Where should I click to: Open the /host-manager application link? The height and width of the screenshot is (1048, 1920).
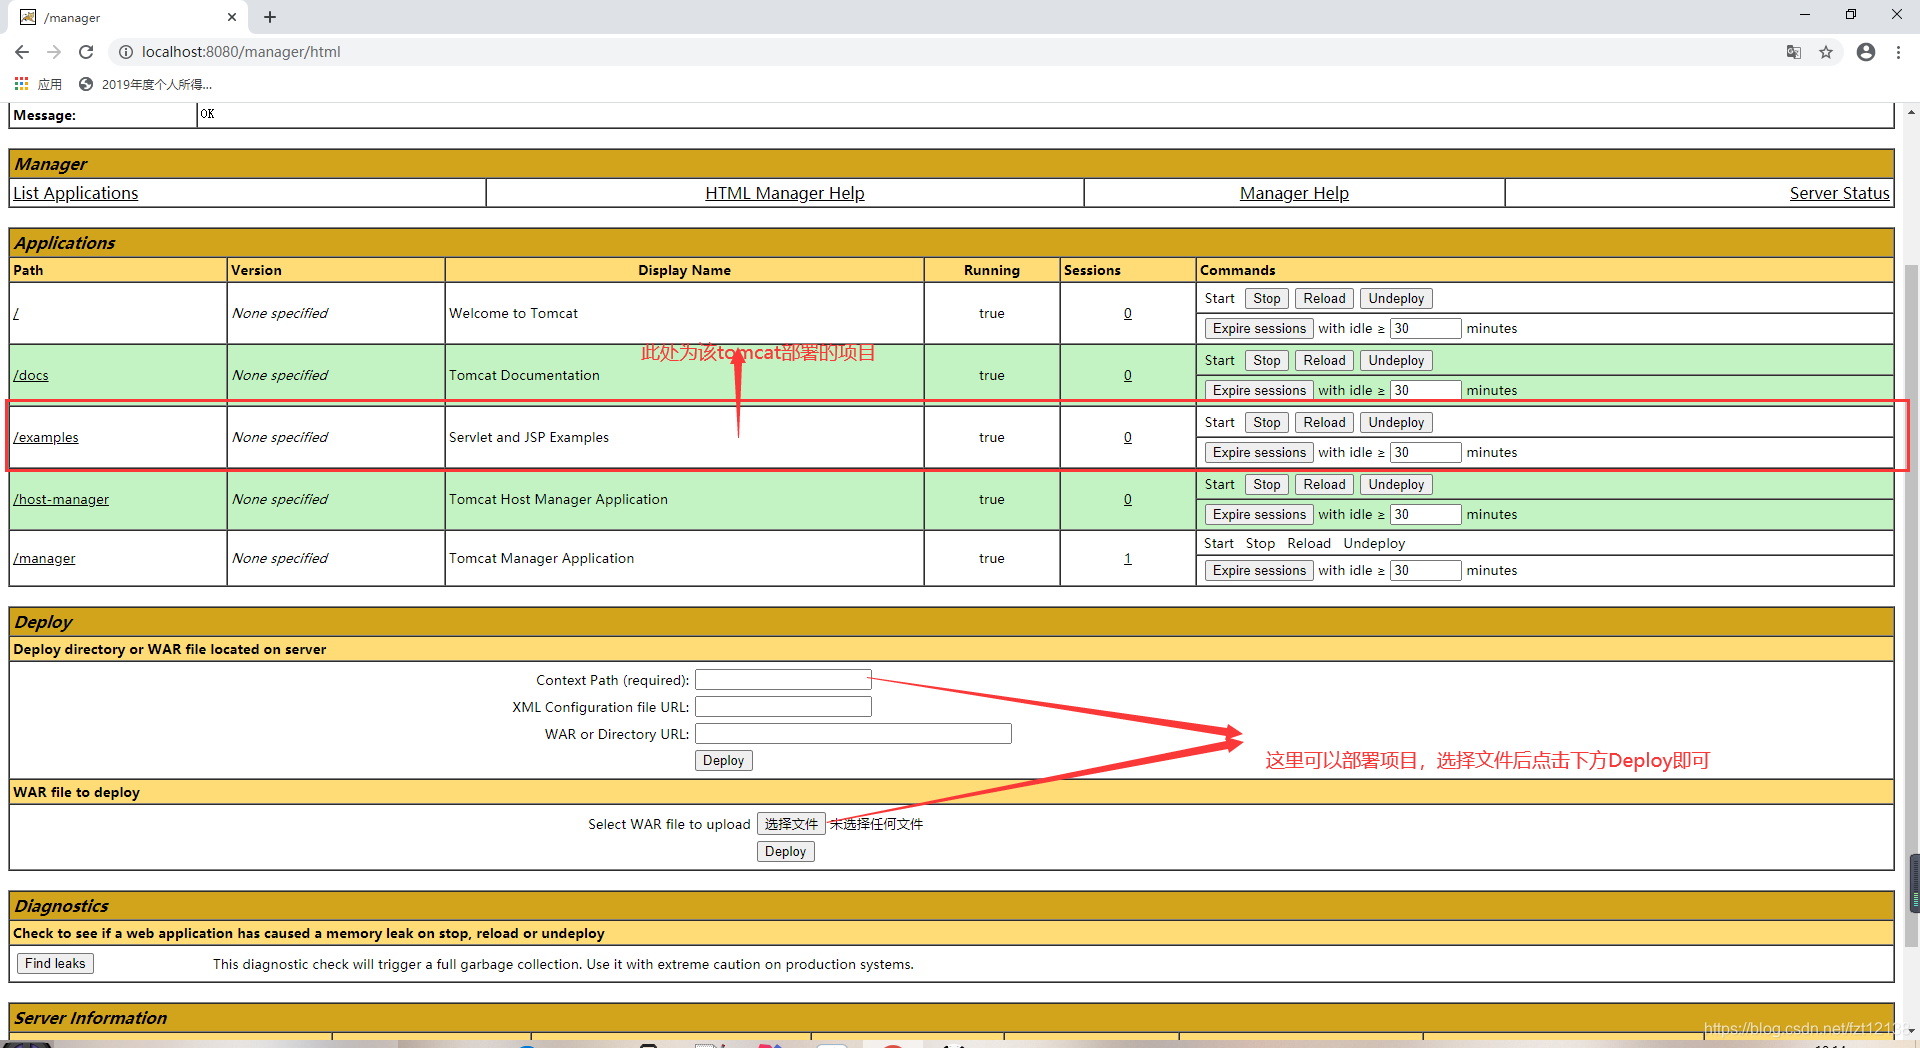coord(61,499)
